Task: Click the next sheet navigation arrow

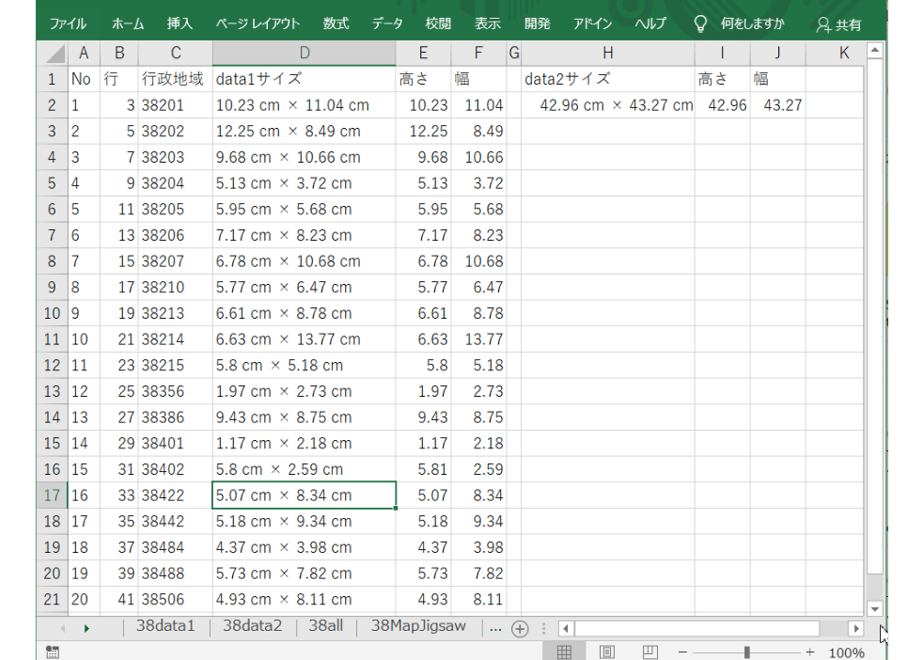Action: (87, 629)
